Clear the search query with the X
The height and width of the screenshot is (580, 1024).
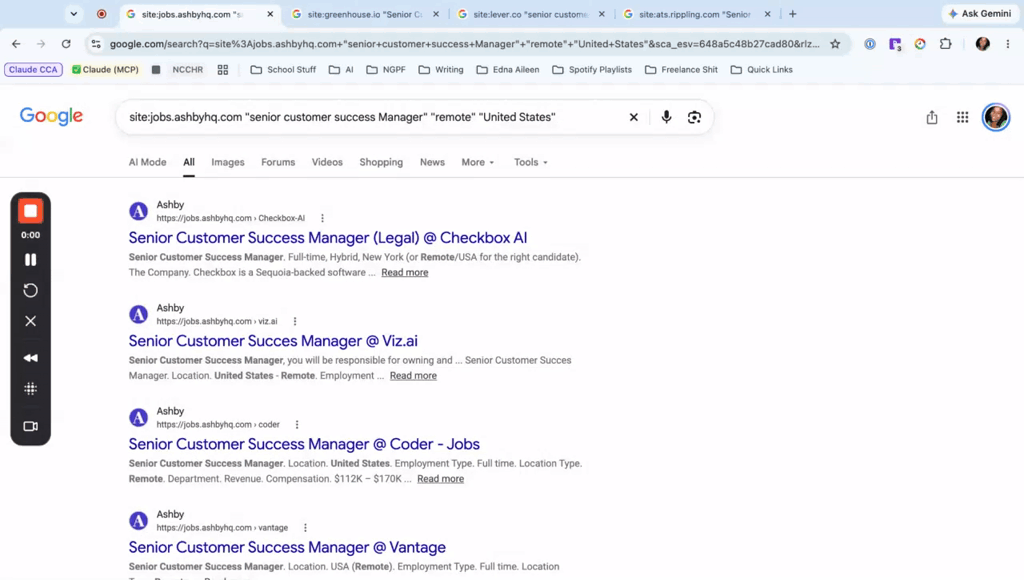[x=633, y=117]
